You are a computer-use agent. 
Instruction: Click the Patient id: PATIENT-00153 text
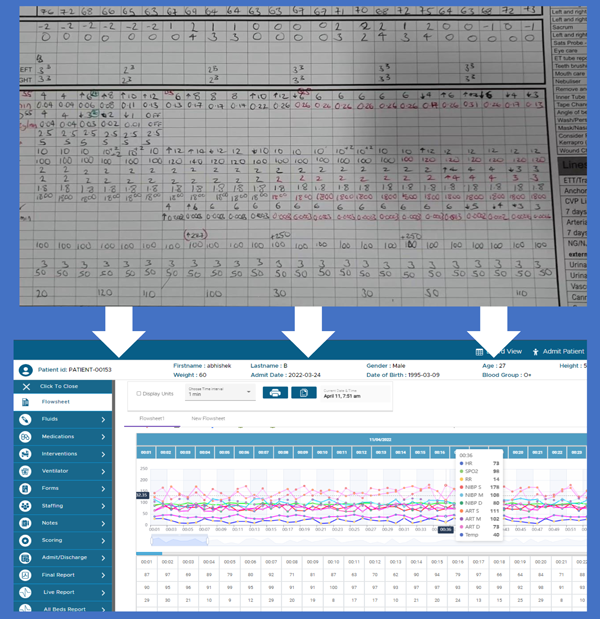(75, 370)
